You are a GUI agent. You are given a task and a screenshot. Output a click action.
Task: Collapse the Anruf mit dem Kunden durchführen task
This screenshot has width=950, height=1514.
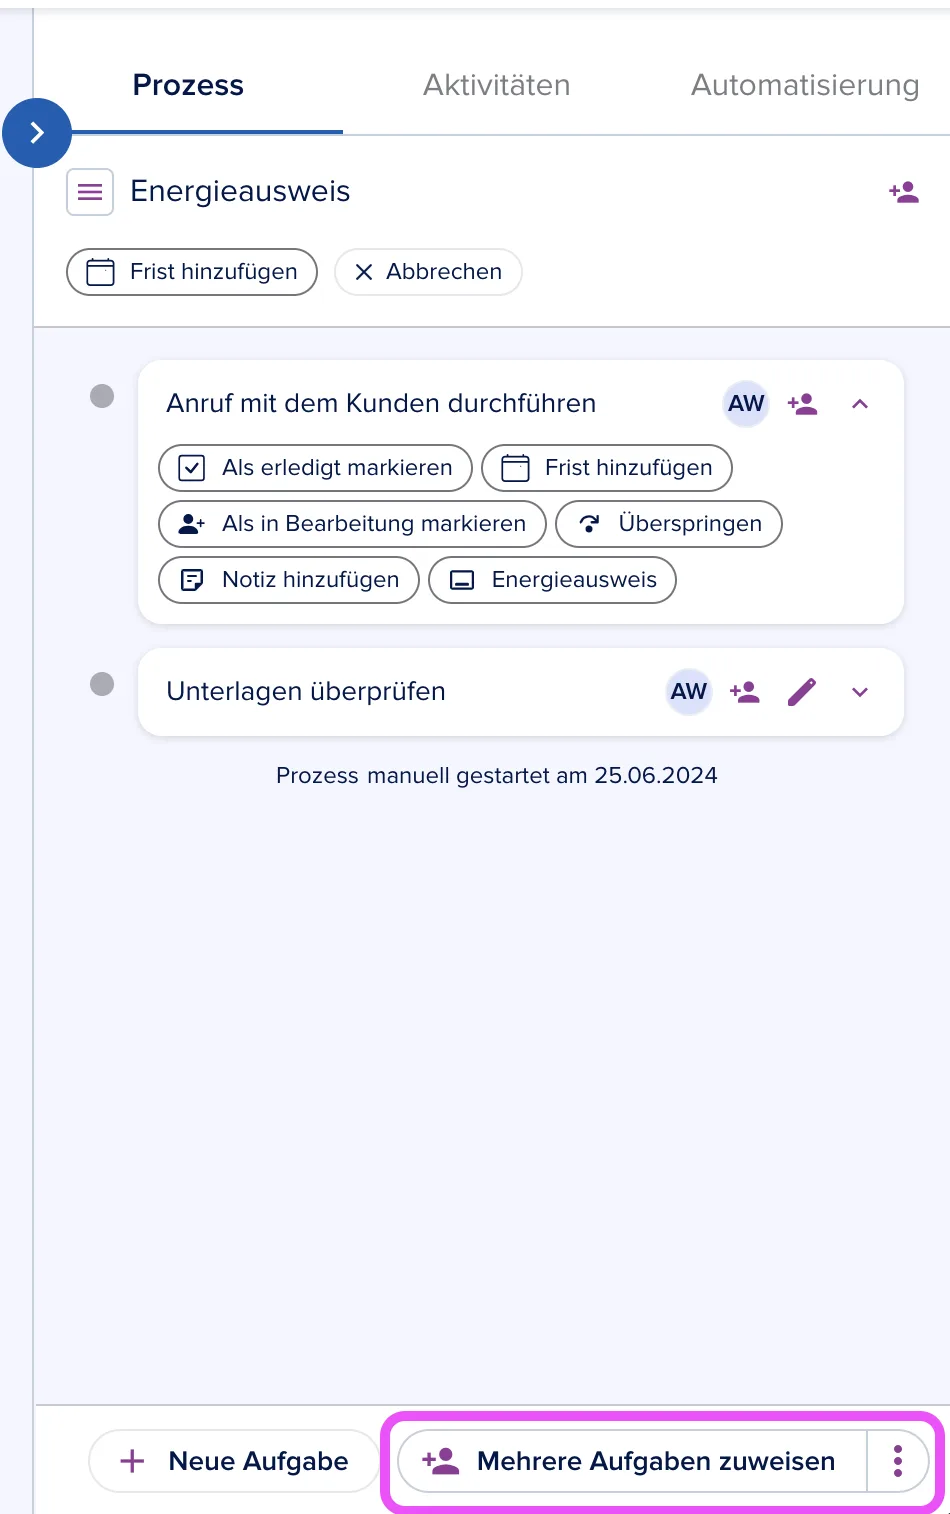pos(860,404)
